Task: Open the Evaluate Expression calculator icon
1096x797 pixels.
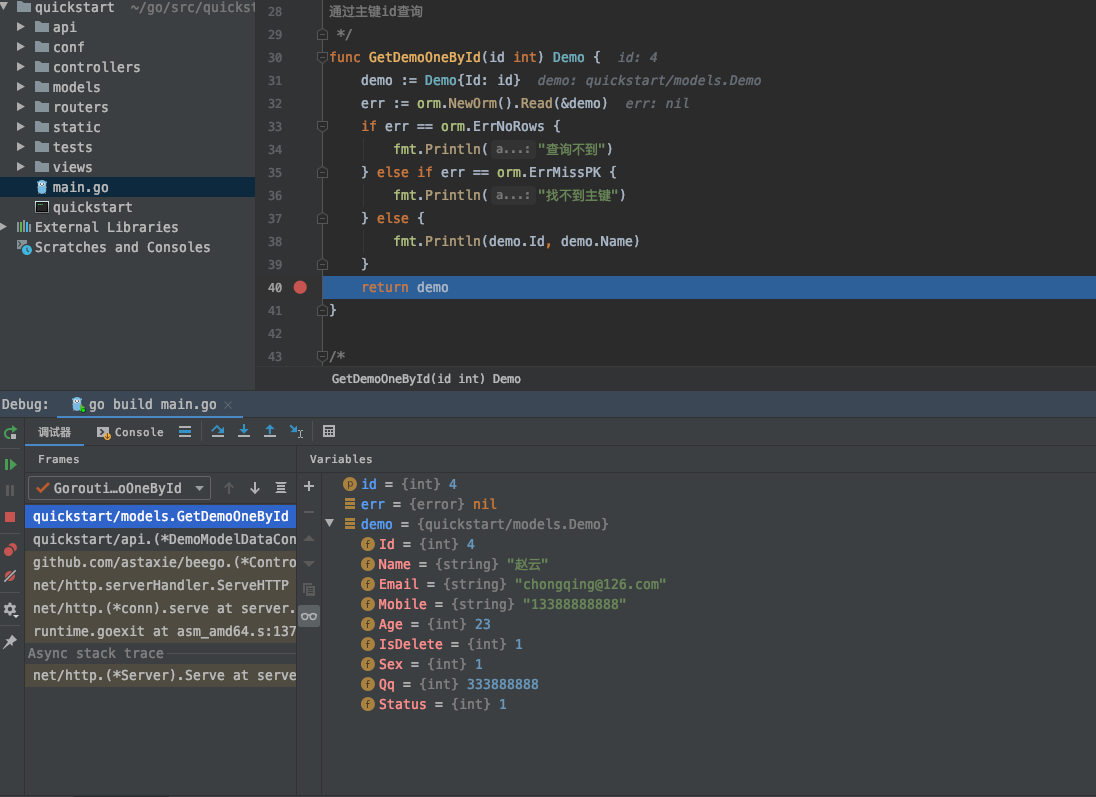Action: (x=329, y=431)
